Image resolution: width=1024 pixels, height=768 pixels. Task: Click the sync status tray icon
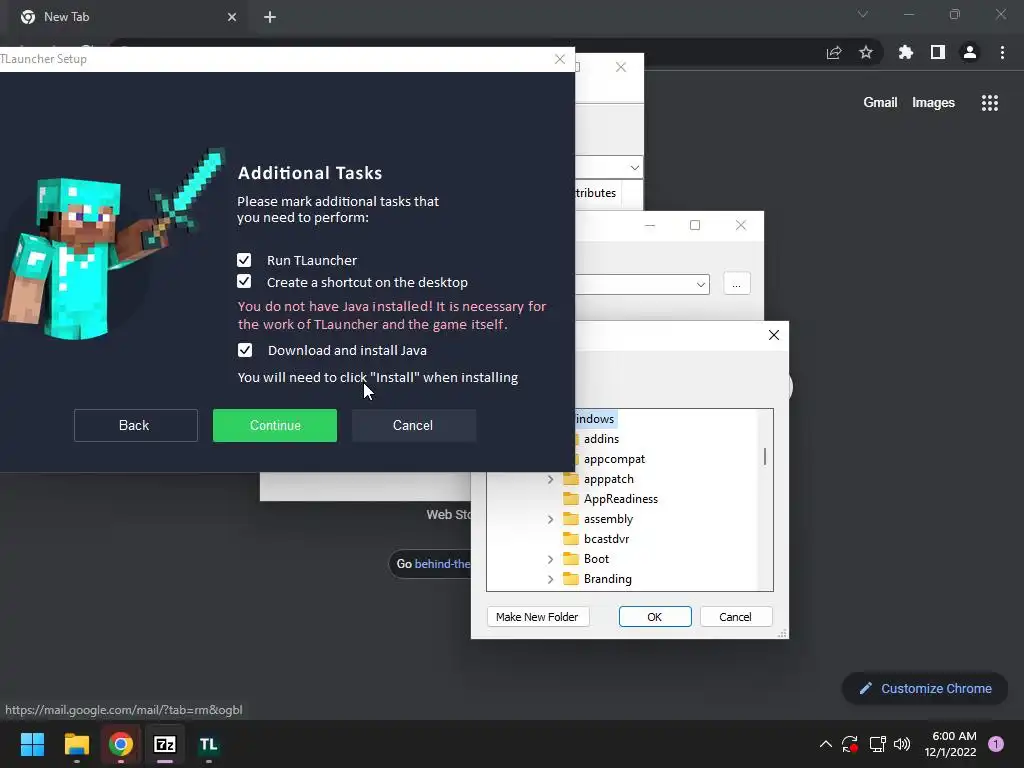[850, 744]
